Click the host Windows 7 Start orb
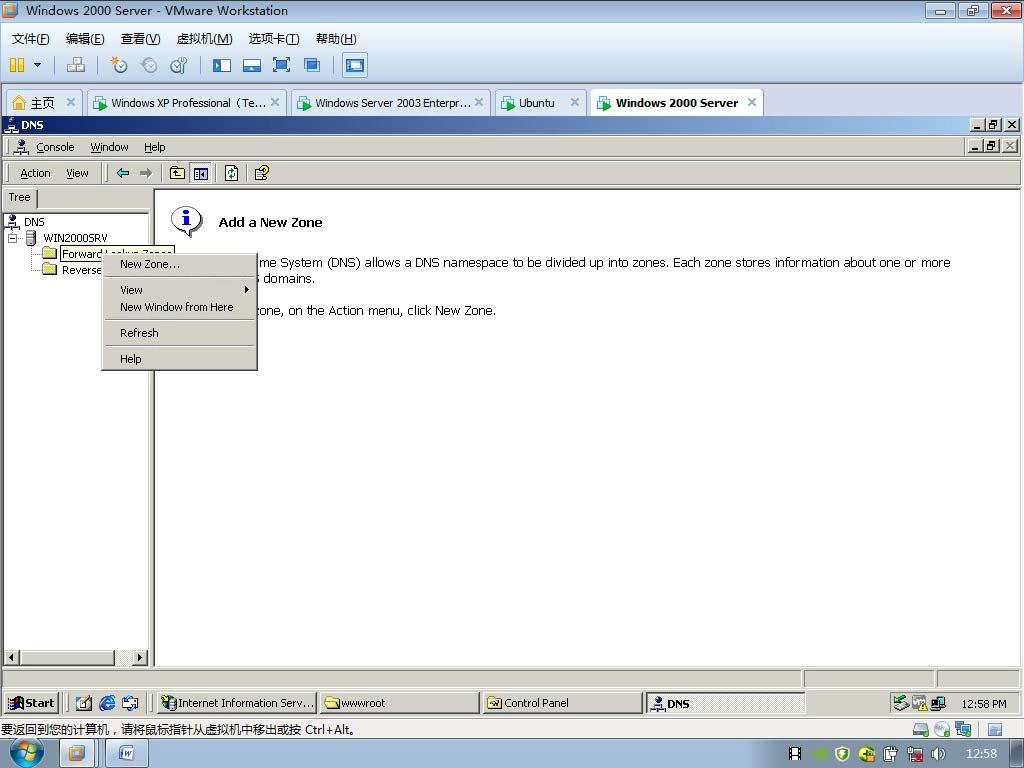The height and width of the screenshot is (768, 1024). (26, 753)
